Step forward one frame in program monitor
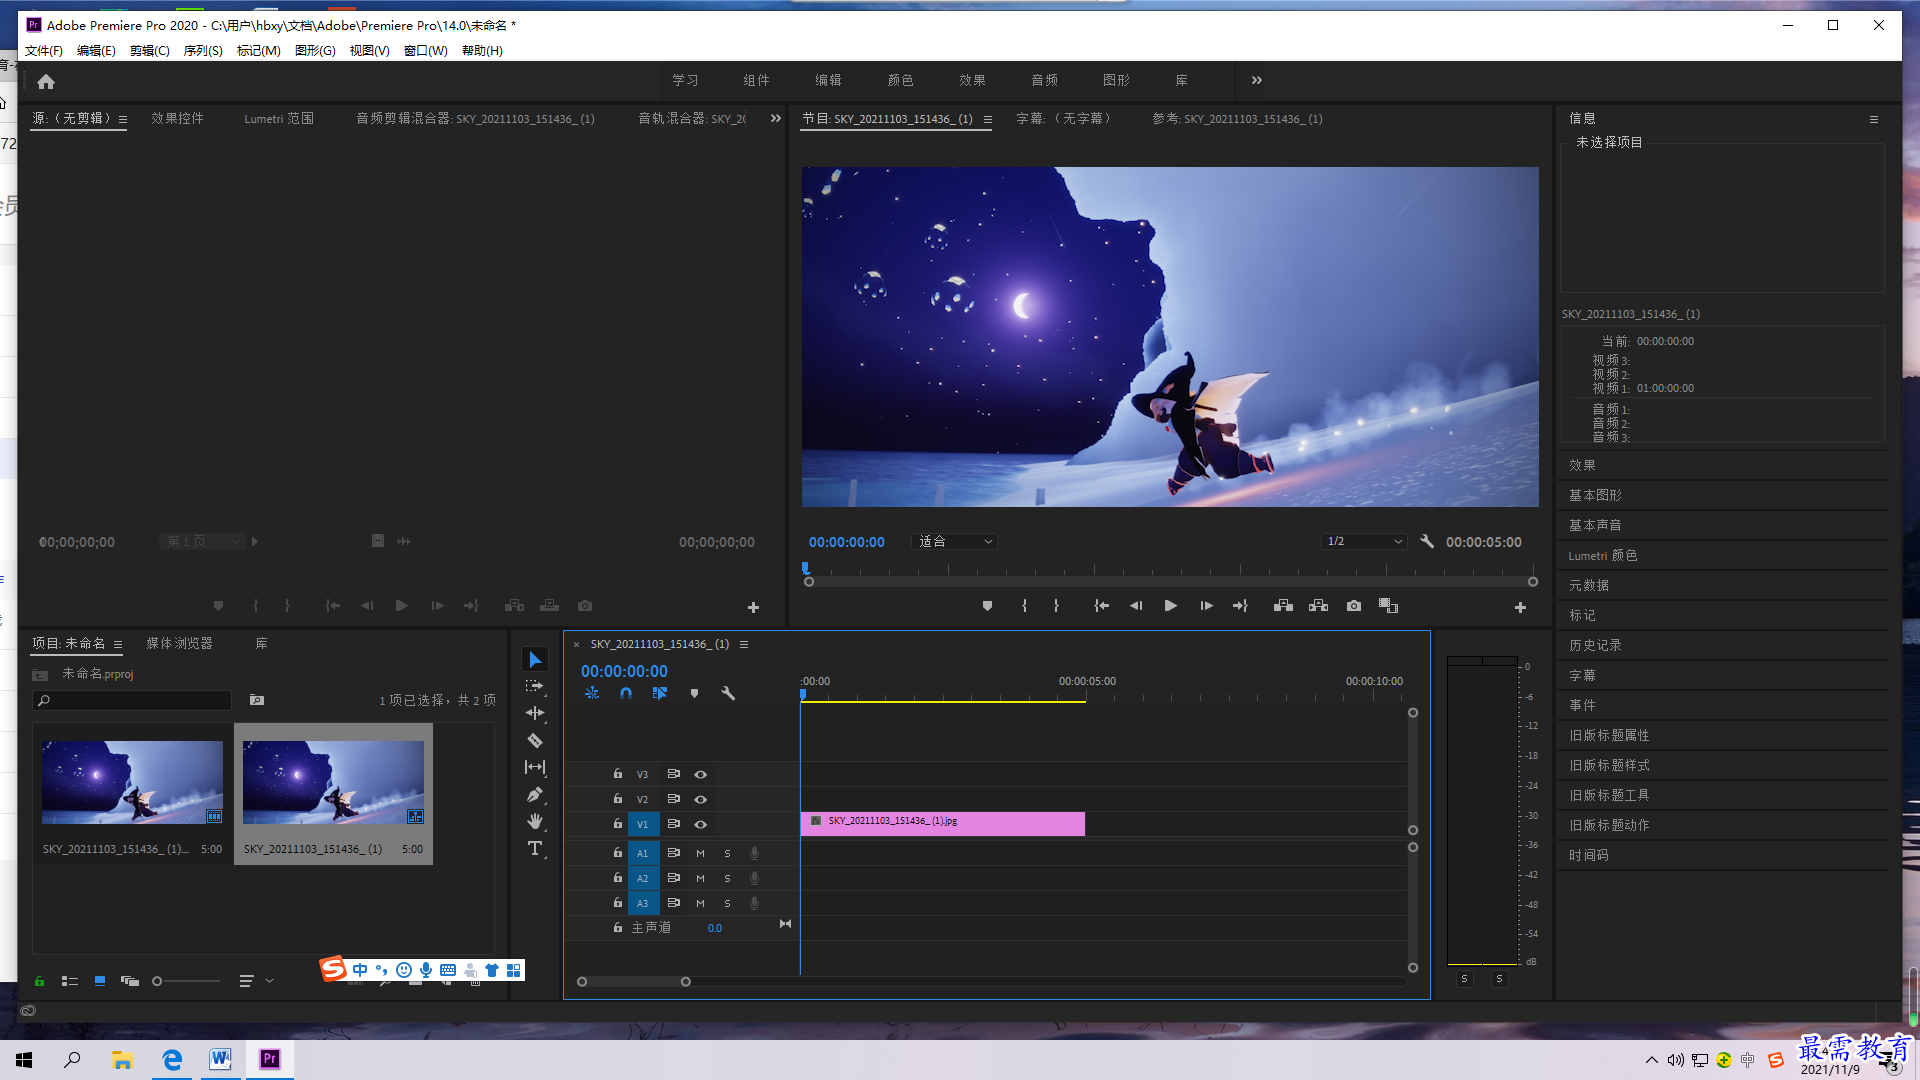The width and height of the screenshot is (1920, 1080). [1206, 605]
